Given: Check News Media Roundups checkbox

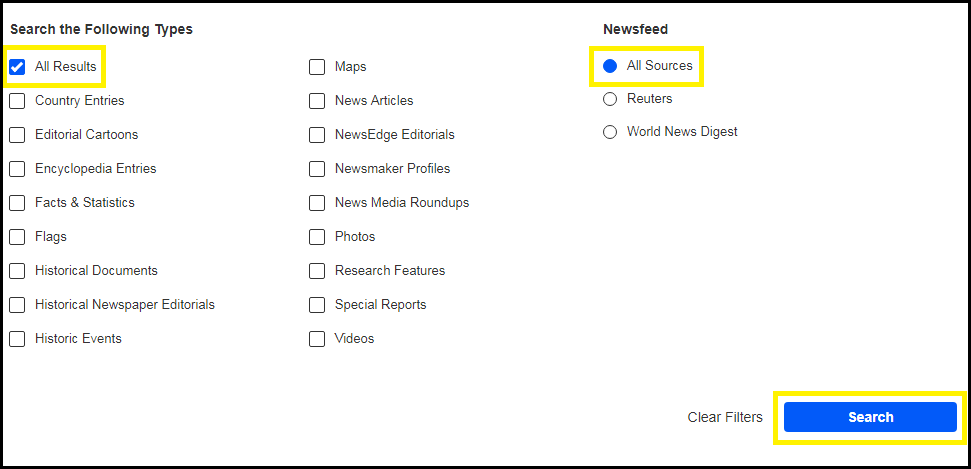Looking at the screenshot, I should click(x=317, y=203).
